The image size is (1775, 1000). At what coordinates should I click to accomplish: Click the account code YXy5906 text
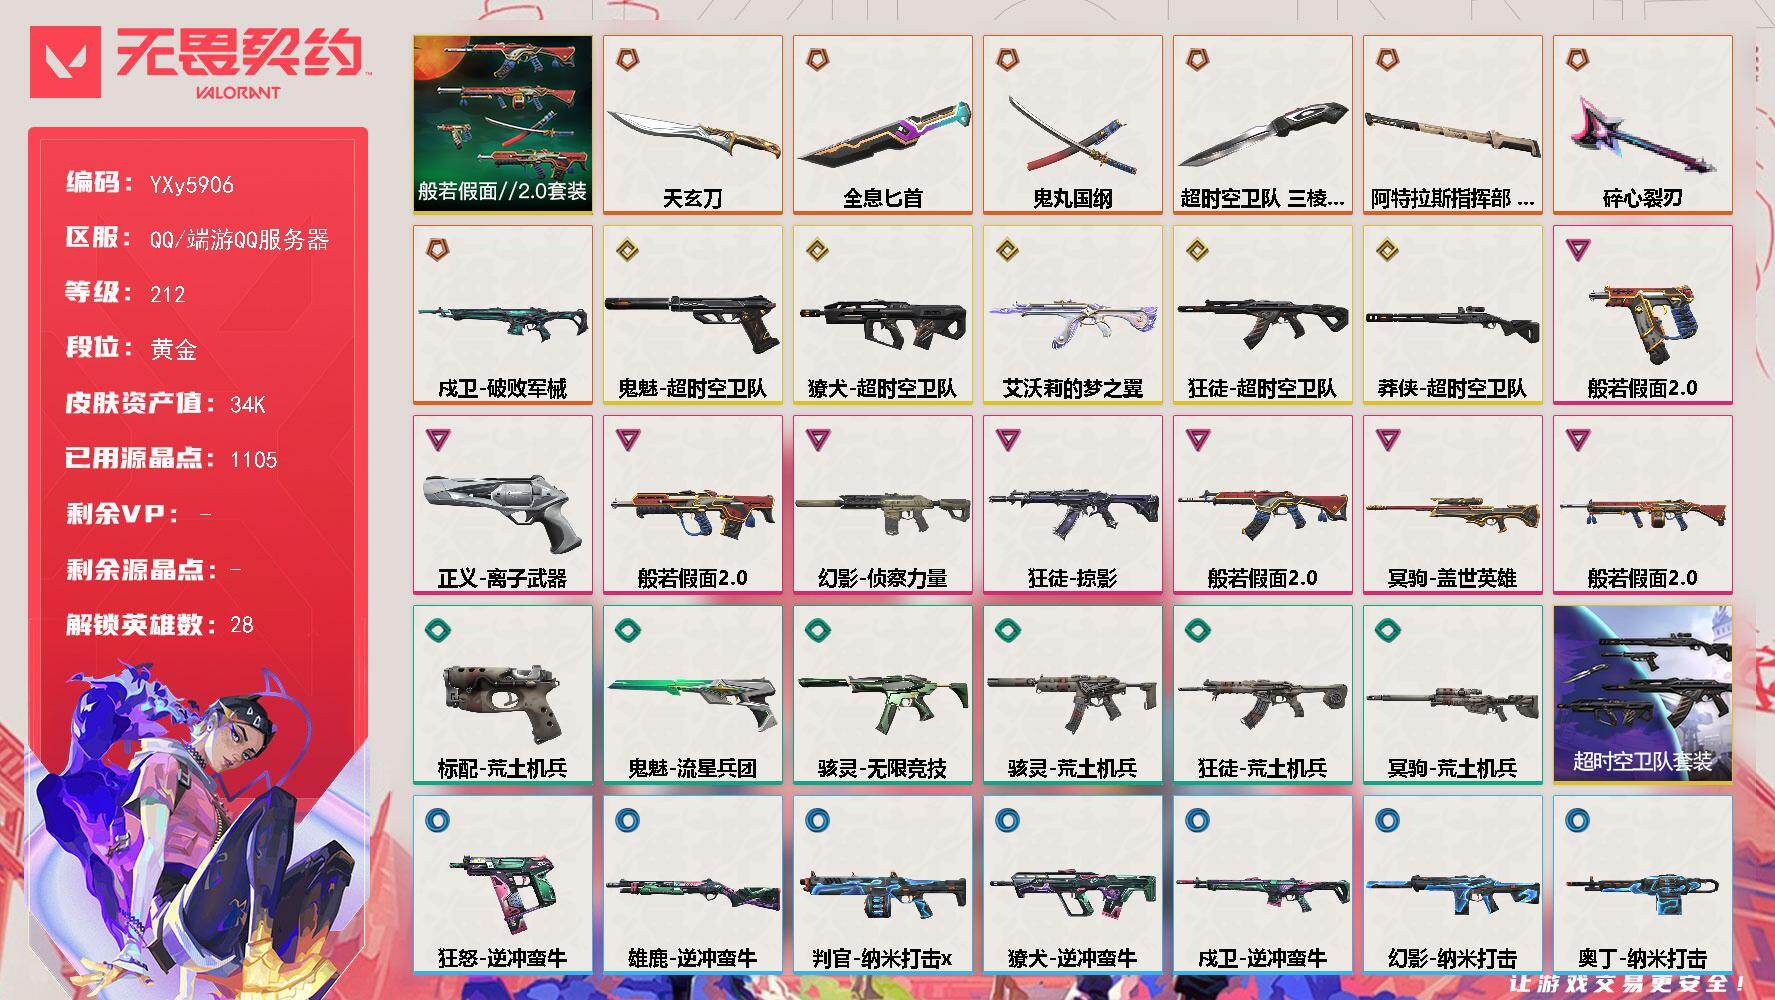tap(191, 185)
